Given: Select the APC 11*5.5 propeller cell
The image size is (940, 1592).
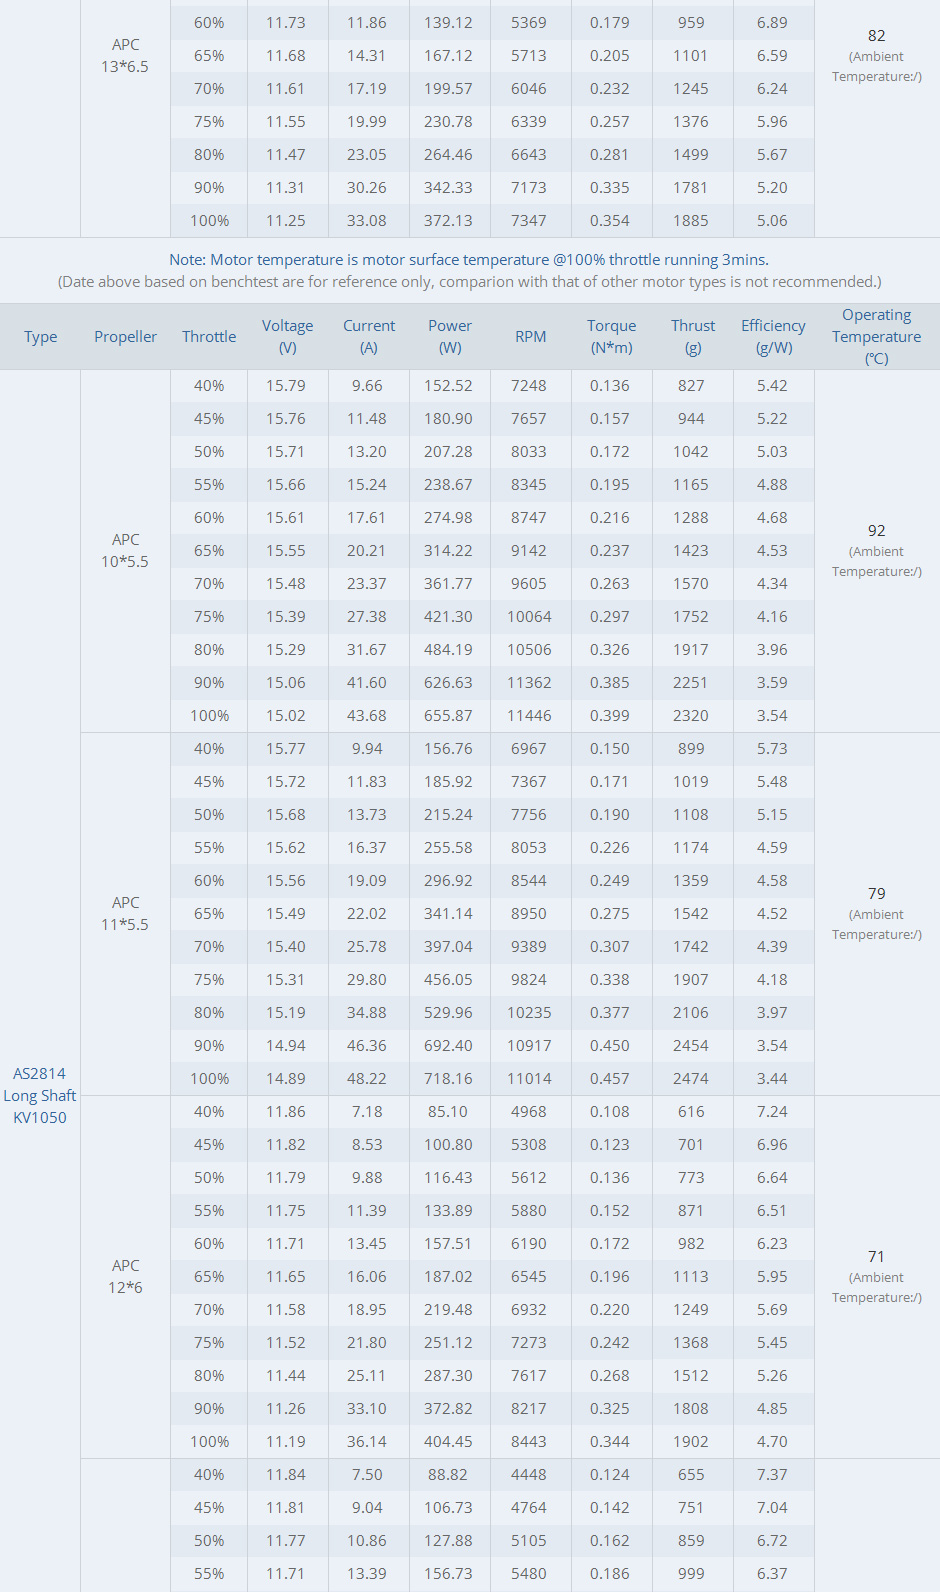Looking at the screenshot, I should pos(125,914).
